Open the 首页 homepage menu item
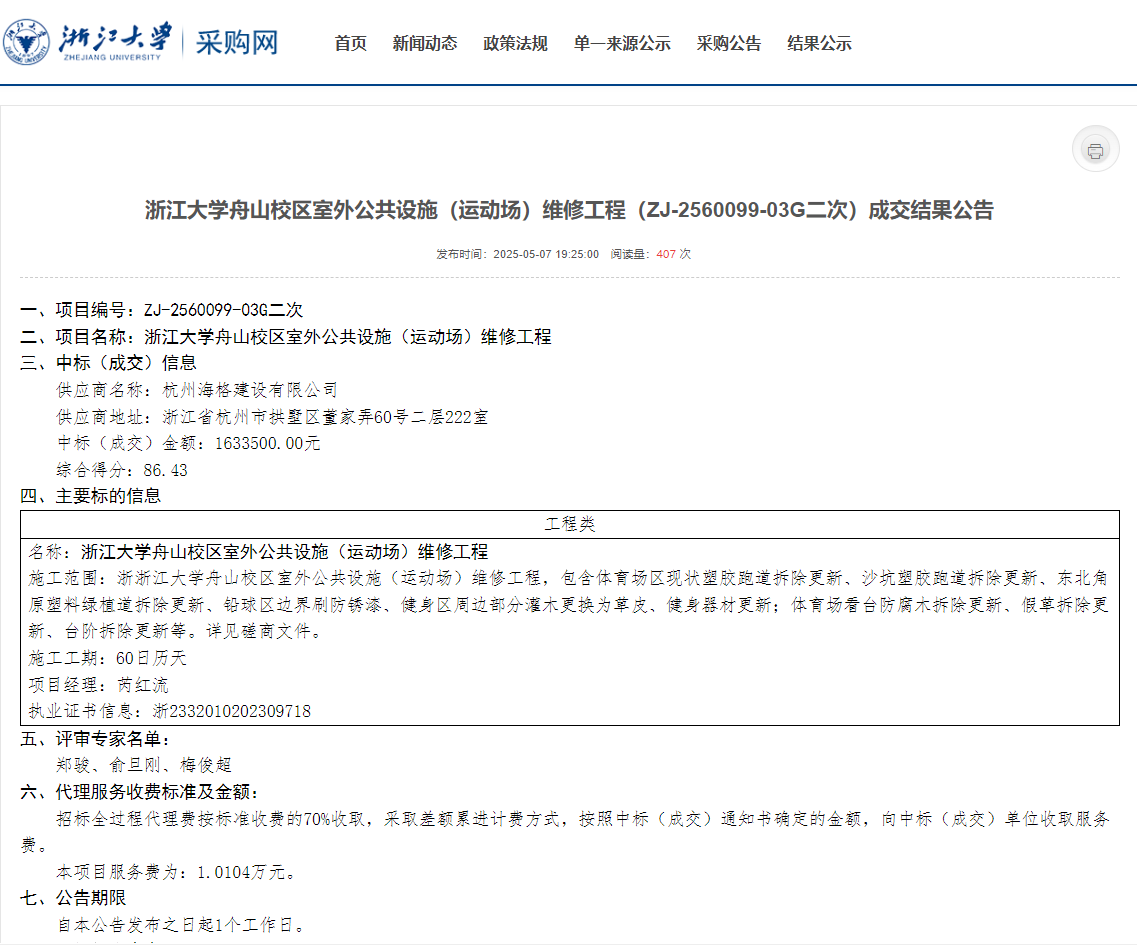This screenshot has height=947, width=1137. click(x=349, y=44)
